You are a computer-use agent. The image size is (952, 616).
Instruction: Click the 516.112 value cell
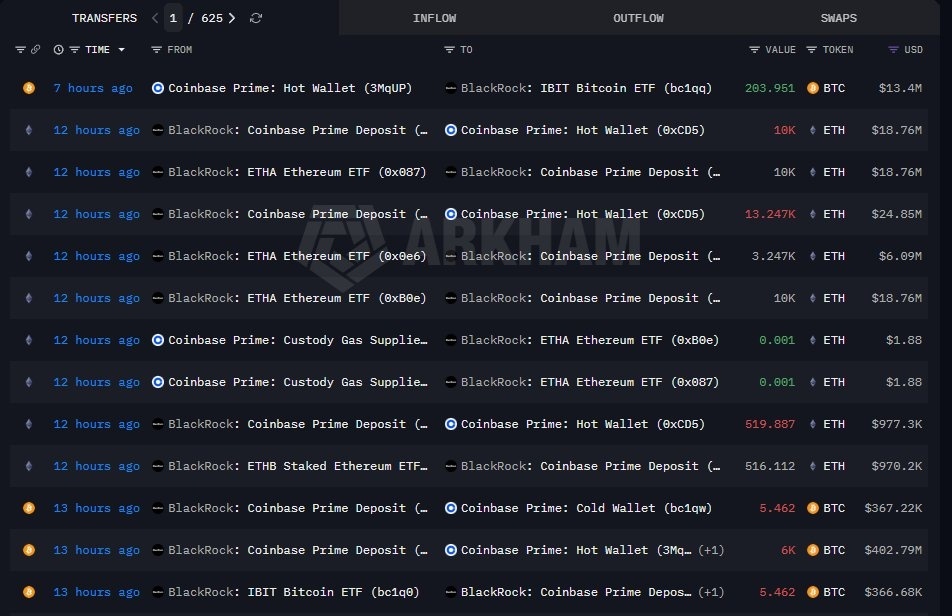pos(769,466)
